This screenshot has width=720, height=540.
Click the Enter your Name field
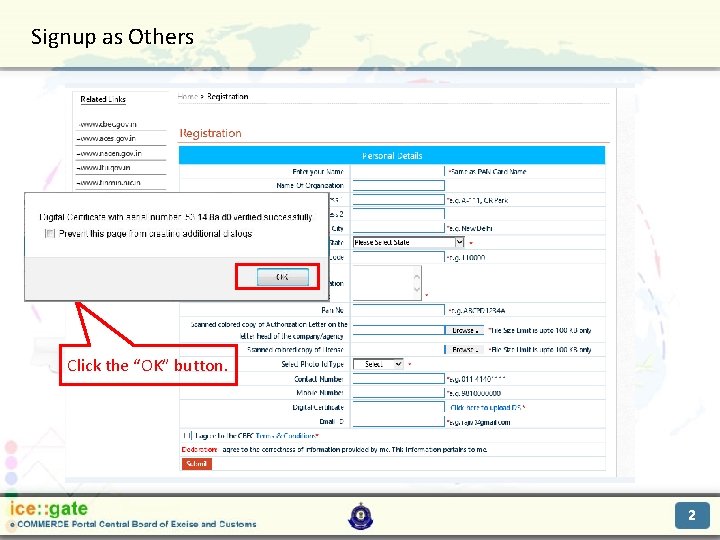tap(398, 171)
